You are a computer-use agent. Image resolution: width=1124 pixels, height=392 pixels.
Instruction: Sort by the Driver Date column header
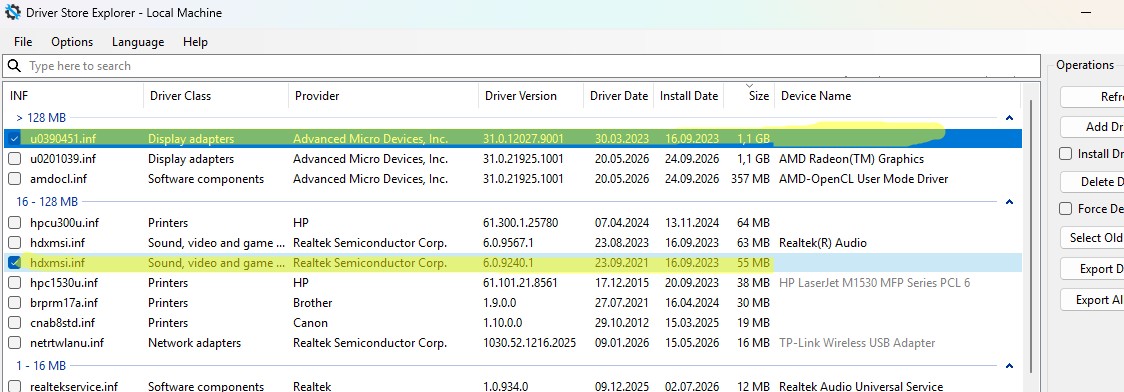click(619, 95)
